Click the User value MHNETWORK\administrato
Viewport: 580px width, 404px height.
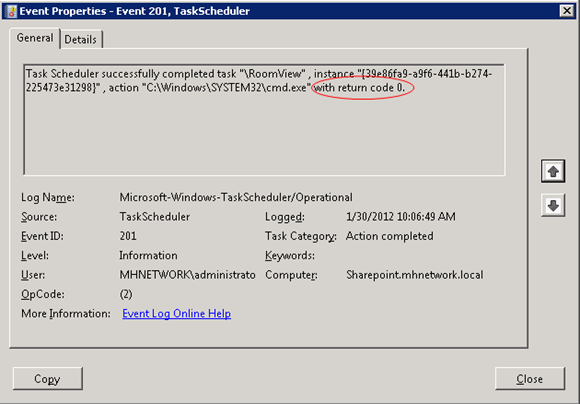click(x=187, y=275)
